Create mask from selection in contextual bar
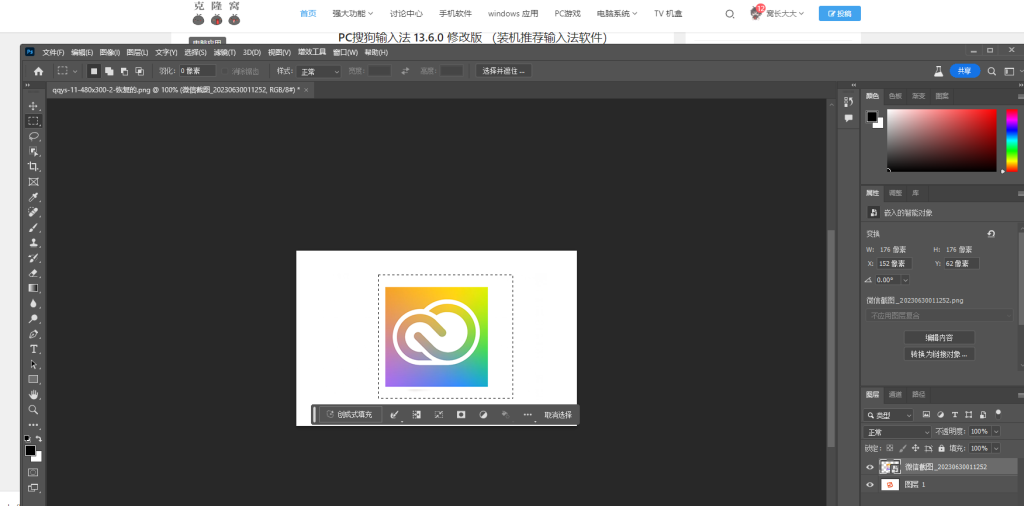The height and width of the screenshot is (506, 1024). (461, 415)
